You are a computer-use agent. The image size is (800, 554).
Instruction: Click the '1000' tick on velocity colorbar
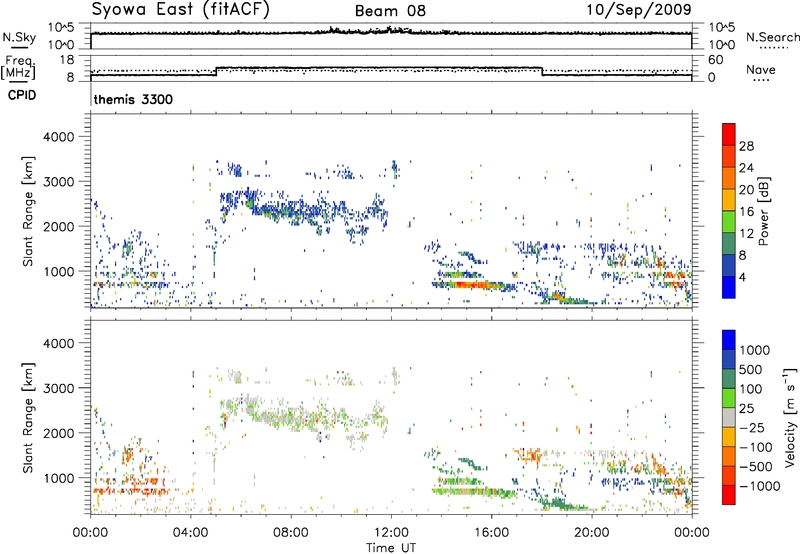point(755,350)
